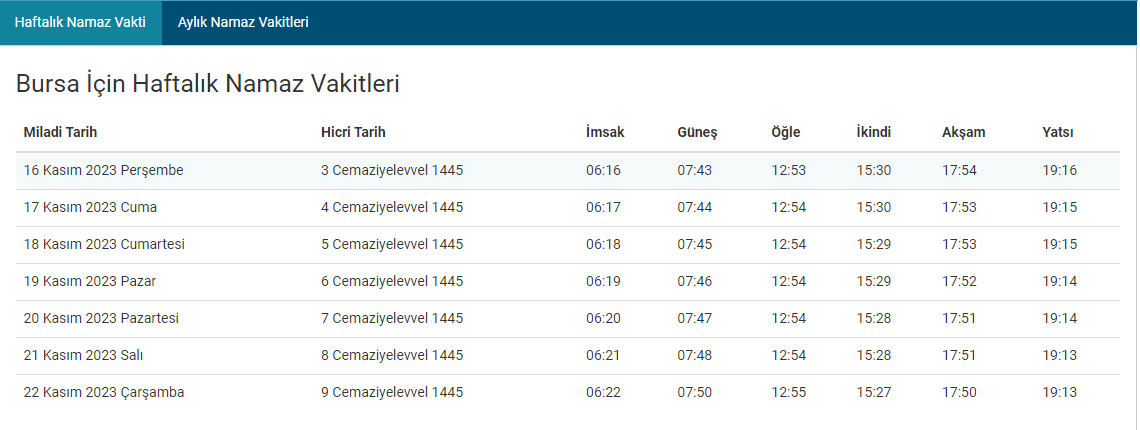Click the Öğle column header
1140x430 pixels.
[786, 132]
